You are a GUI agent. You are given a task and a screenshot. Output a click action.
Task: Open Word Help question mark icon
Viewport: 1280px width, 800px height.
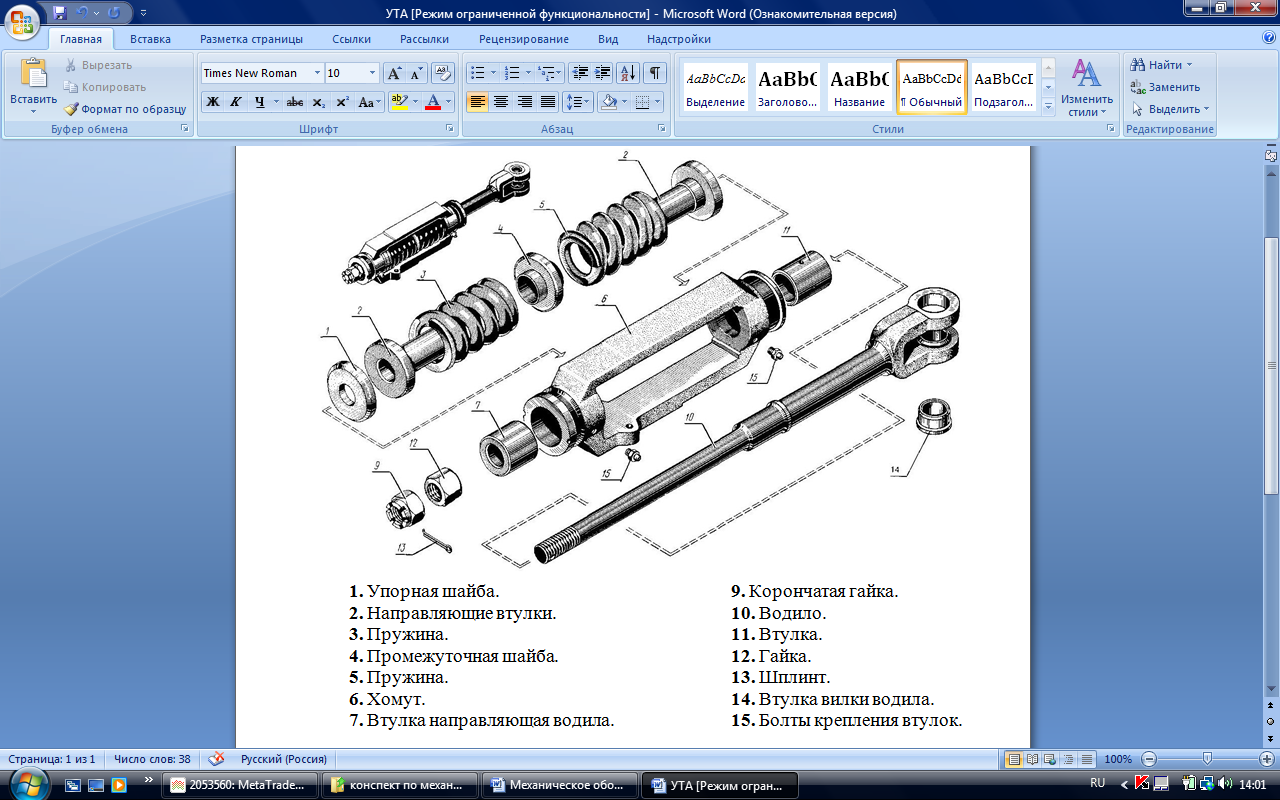pyautogui.click(x=1269, y=38)
